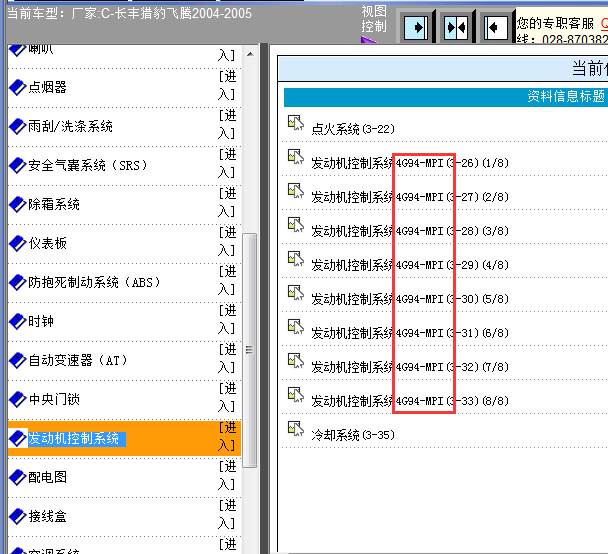Select 除霜系统 category
This screenshot has height=554, width=608.
point(54,204)
